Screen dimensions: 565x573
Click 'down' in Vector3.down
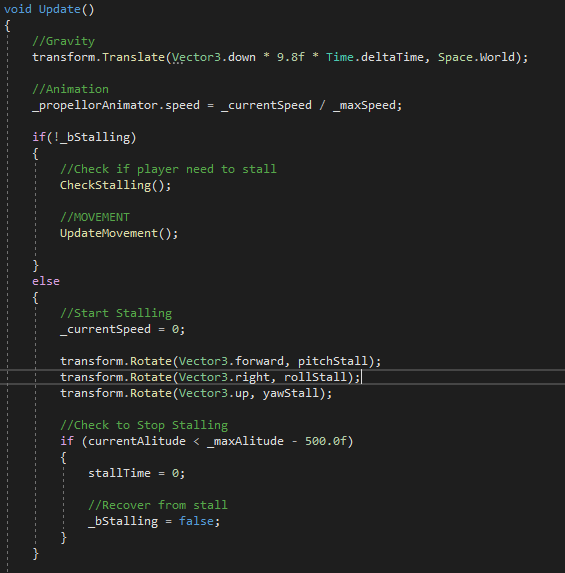coord(242,57)
